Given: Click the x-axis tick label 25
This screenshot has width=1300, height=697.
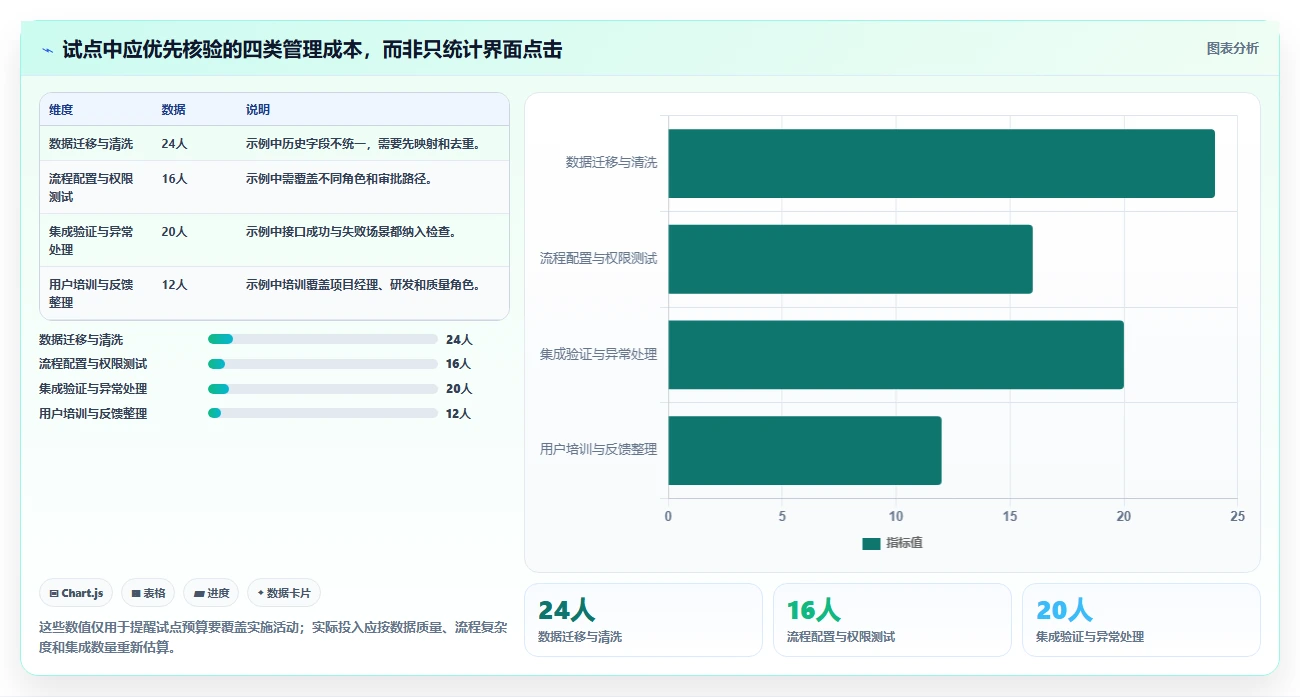Looking at the screenshot, I should [x=1238, y=516].
